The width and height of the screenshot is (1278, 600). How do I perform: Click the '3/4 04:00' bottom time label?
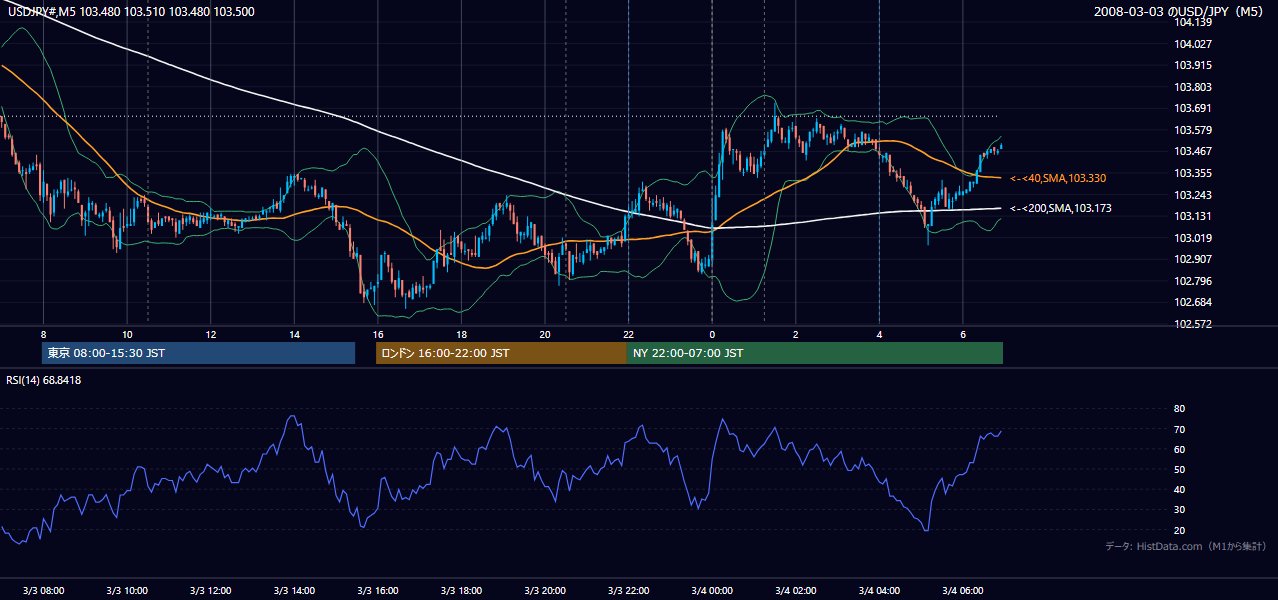[x=879, y=590]
